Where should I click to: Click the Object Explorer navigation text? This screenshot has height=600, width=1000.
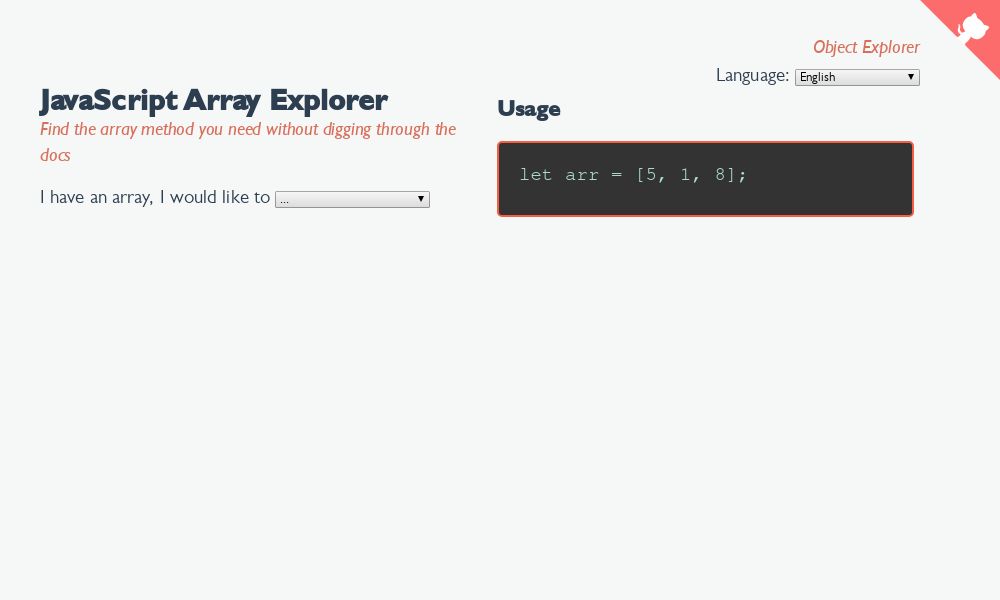[866, 47]
